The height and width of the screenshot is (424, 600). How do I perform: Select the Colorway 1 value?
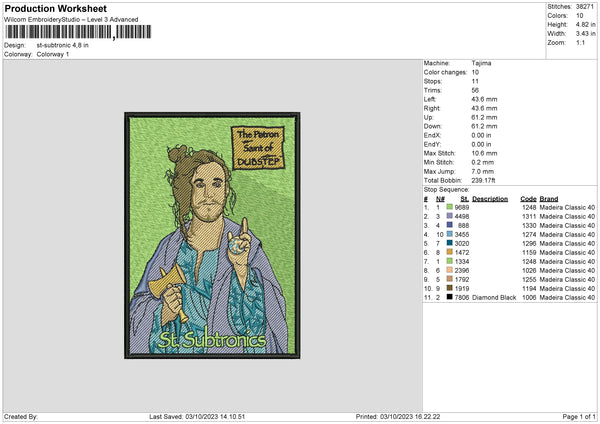click(53, 54)
